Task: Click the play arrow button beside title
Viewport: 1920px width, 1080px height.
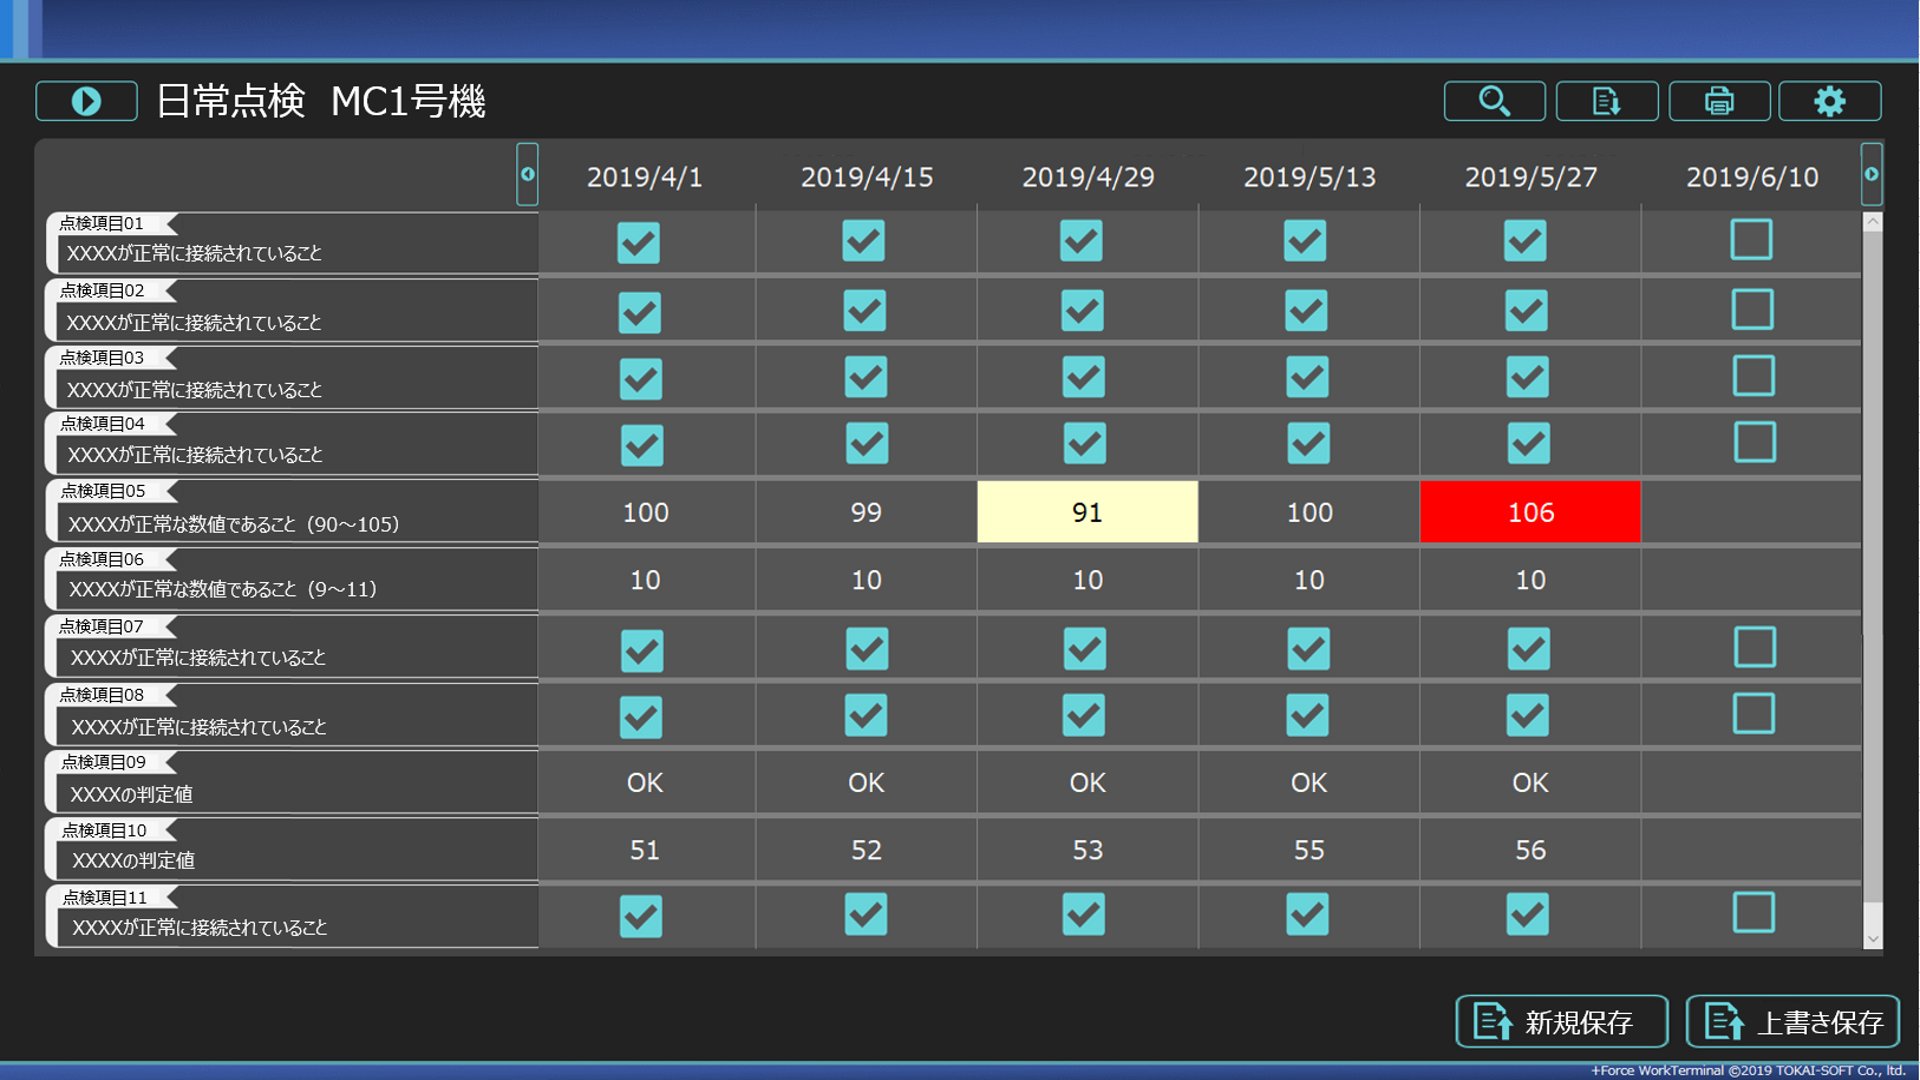Action: coord(86,101)
